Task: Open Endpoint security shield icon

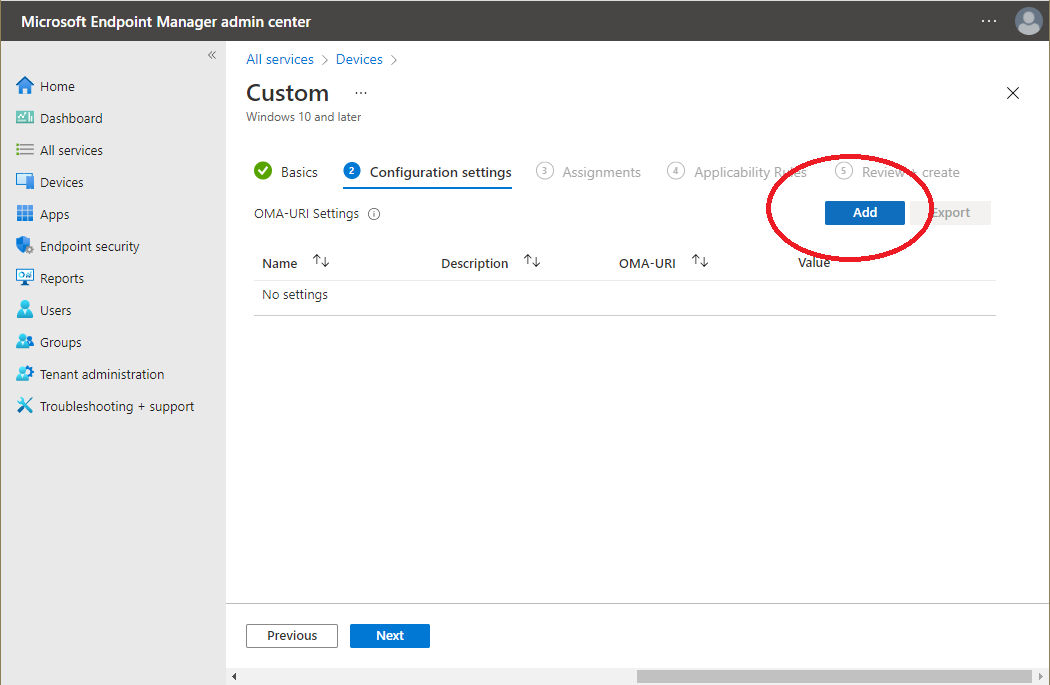Action: 25,245
